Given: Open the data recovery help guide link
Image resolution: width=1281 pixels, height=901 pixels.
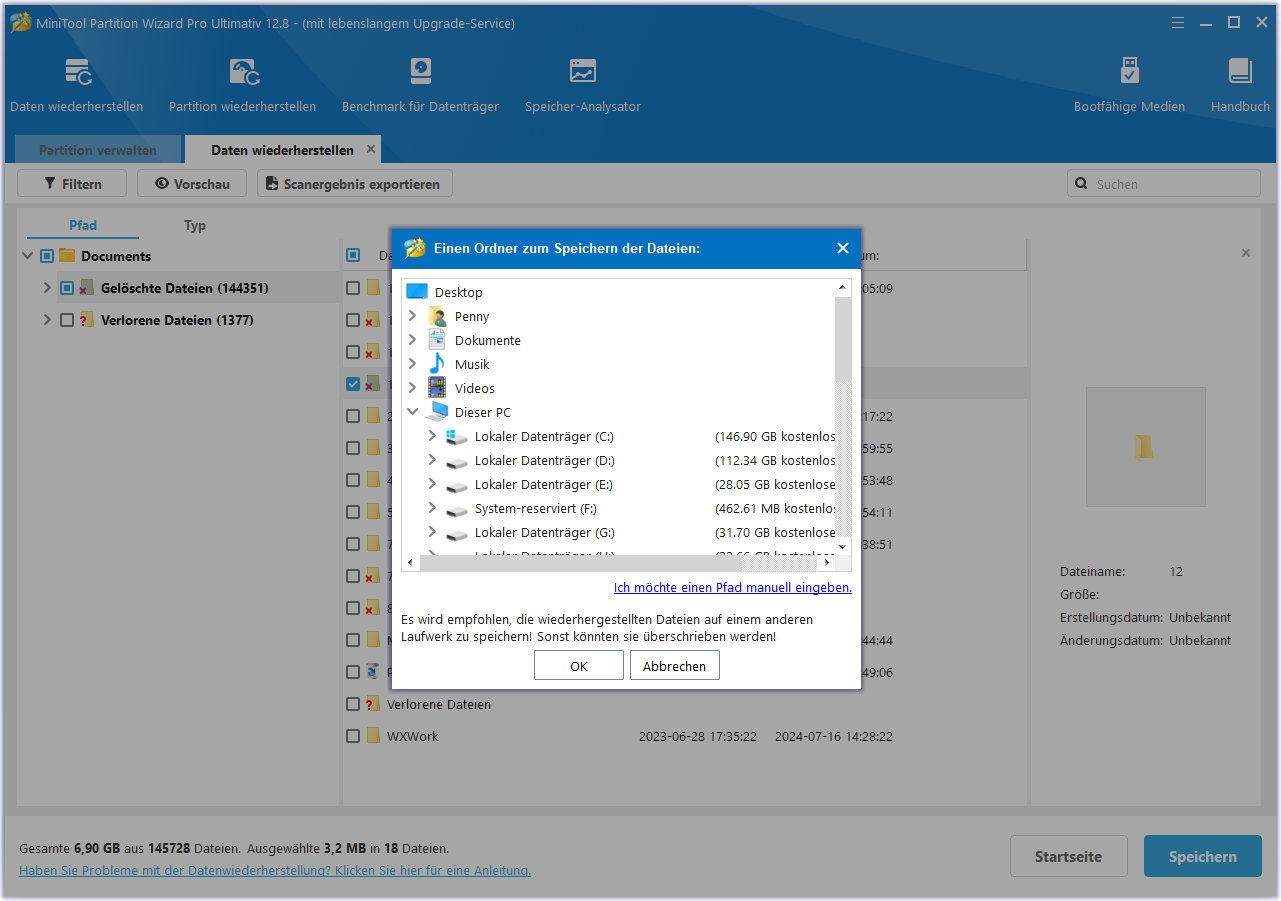Looking at the screenshot, I should [275, 870].
